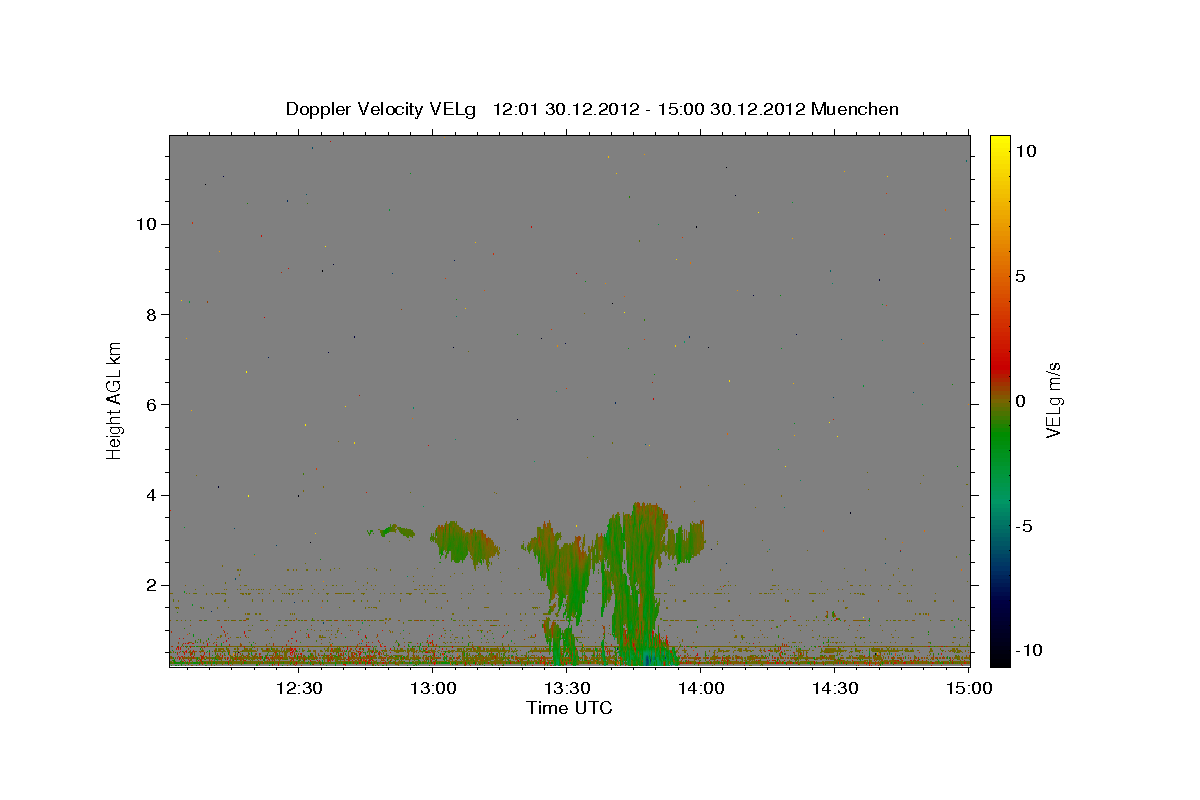Click the colorbar value 10 label

coord(1025,151)
